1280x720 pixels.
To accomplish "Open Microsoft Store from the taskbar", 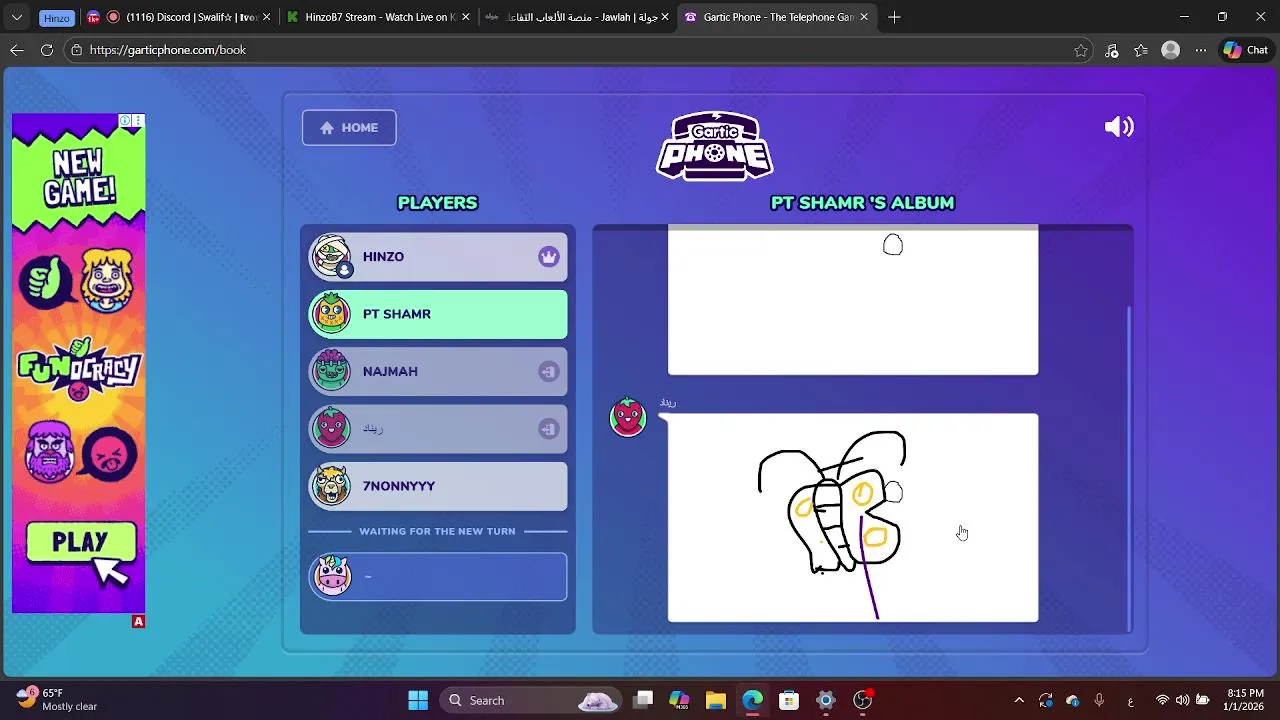I will [789, 700].
